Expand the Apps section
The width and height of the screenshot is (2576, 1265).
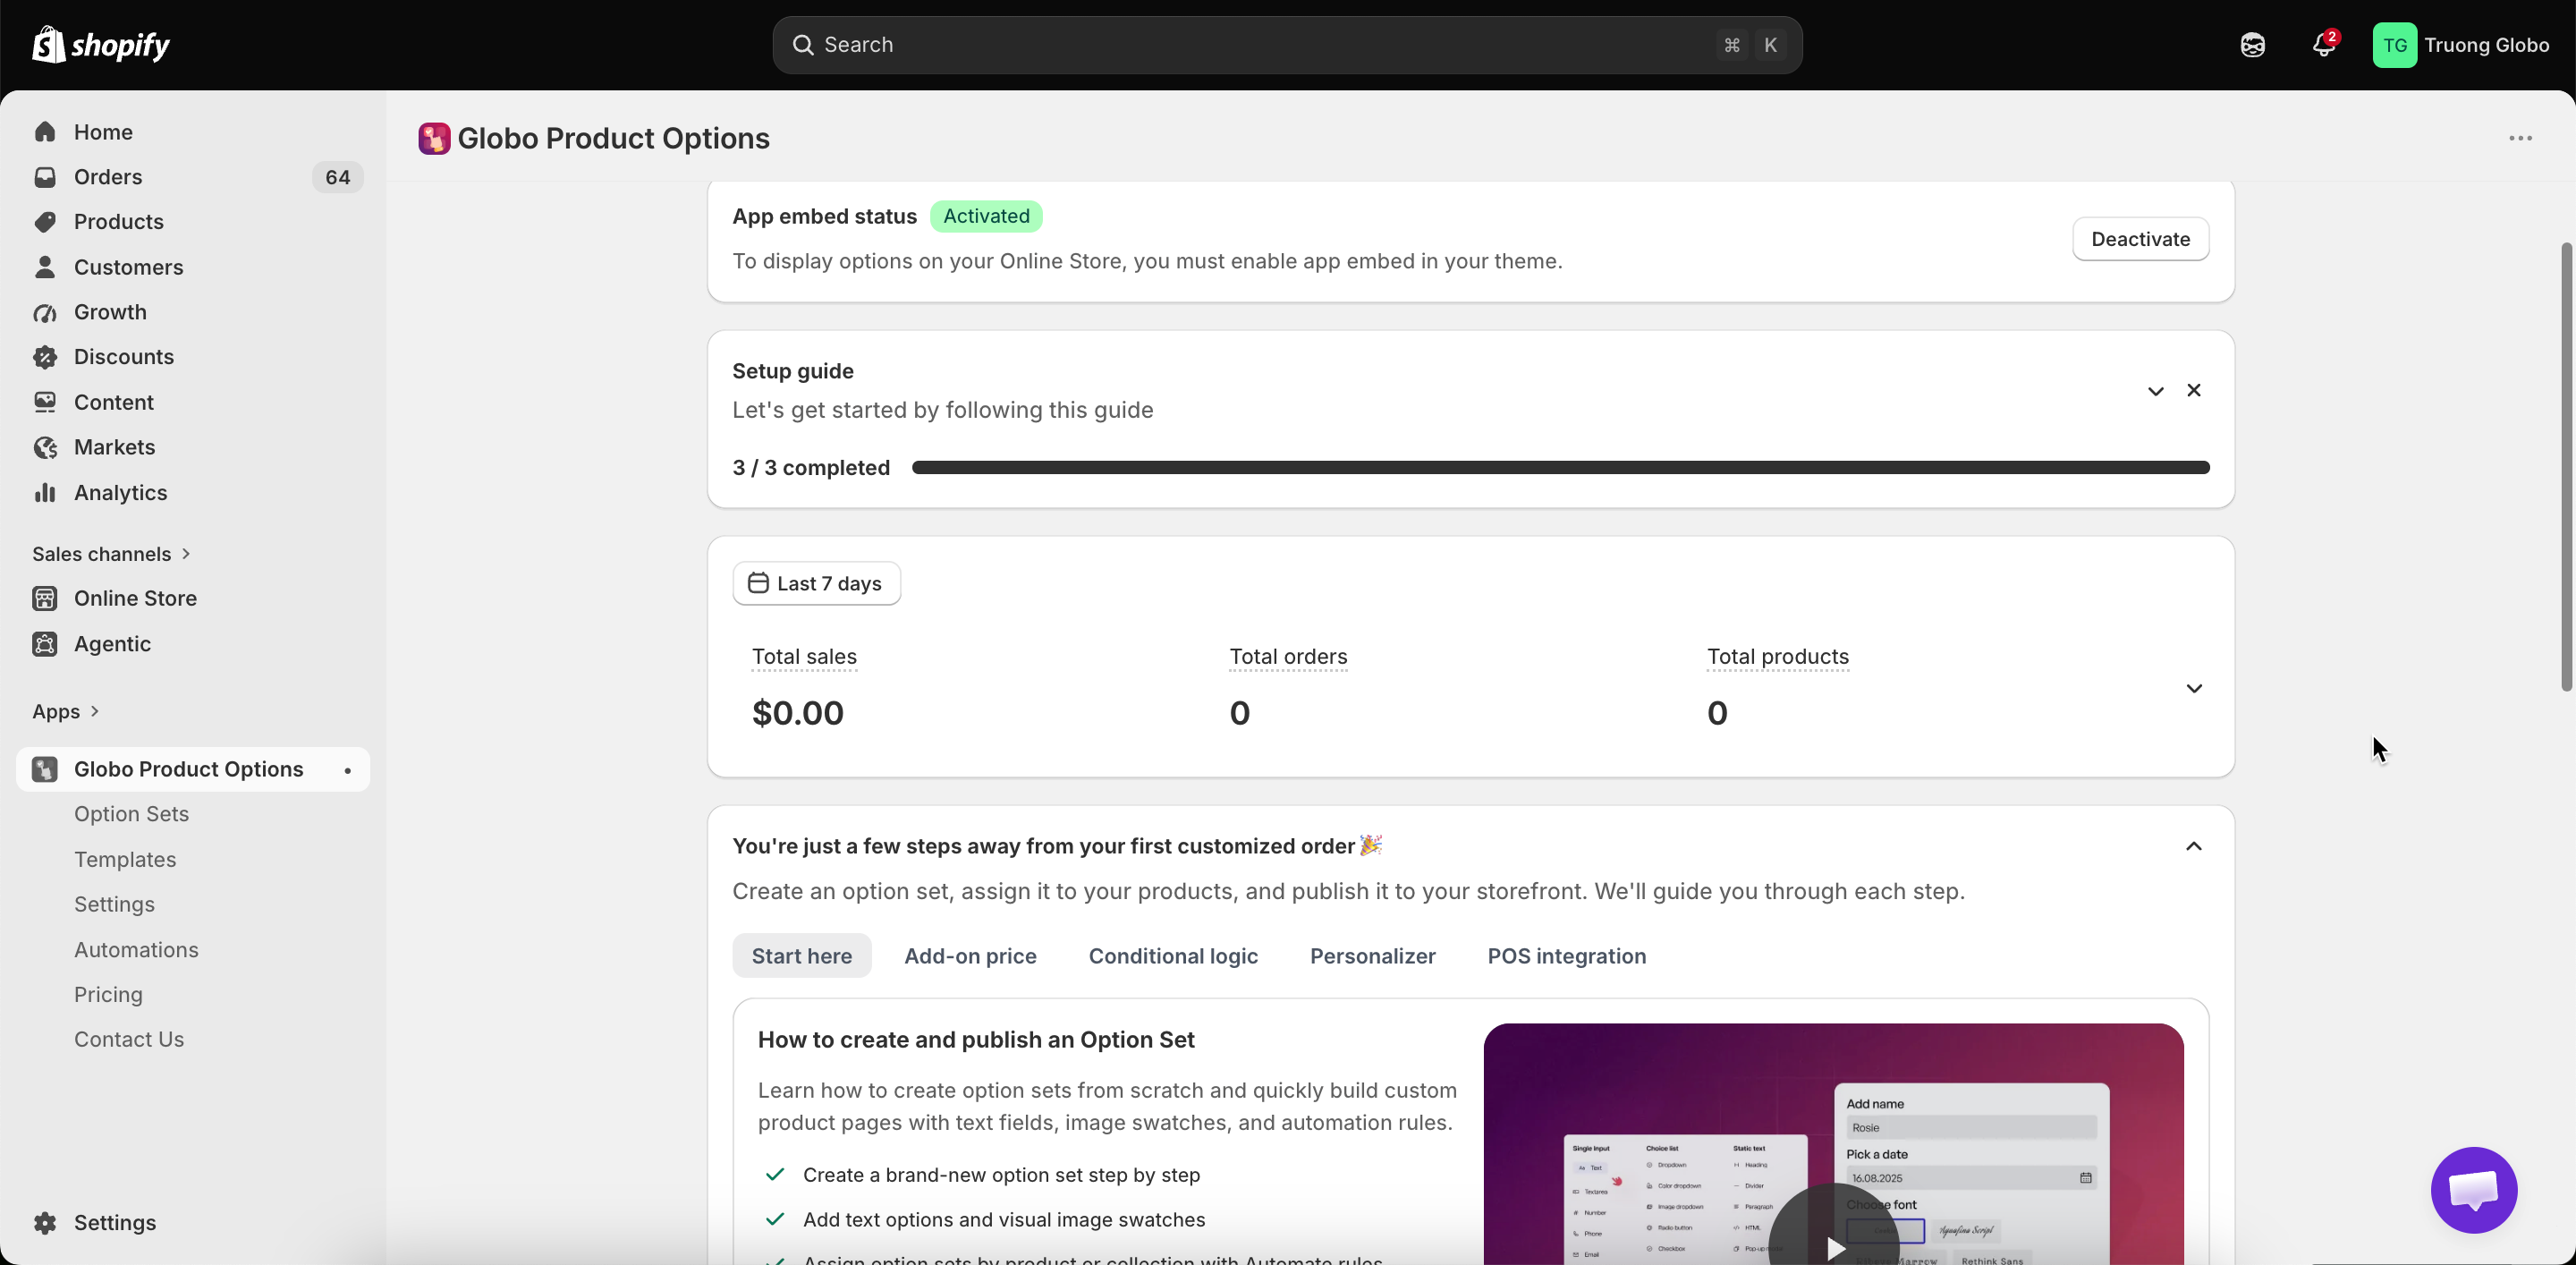point(66,711)
